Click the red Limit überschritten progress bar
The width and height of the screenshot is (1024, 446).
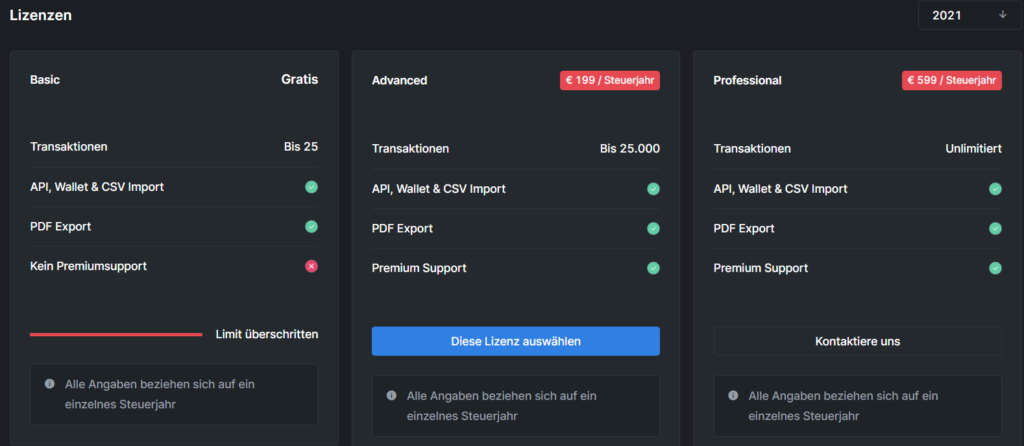point(116,334)
